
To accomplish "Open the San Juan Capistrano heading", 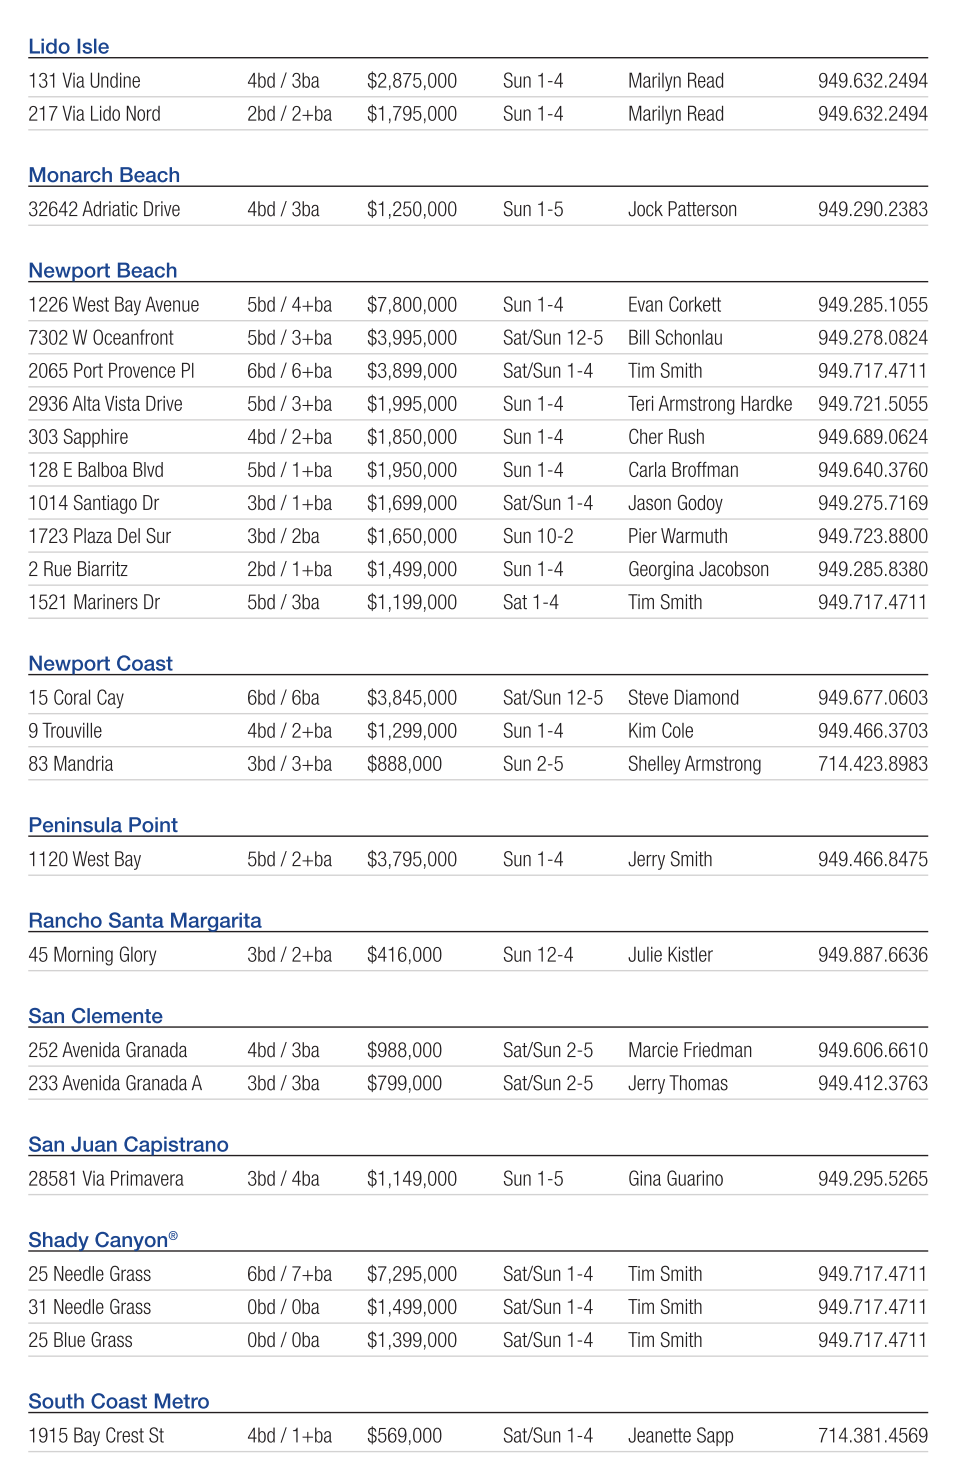I will coord(128,1145).
